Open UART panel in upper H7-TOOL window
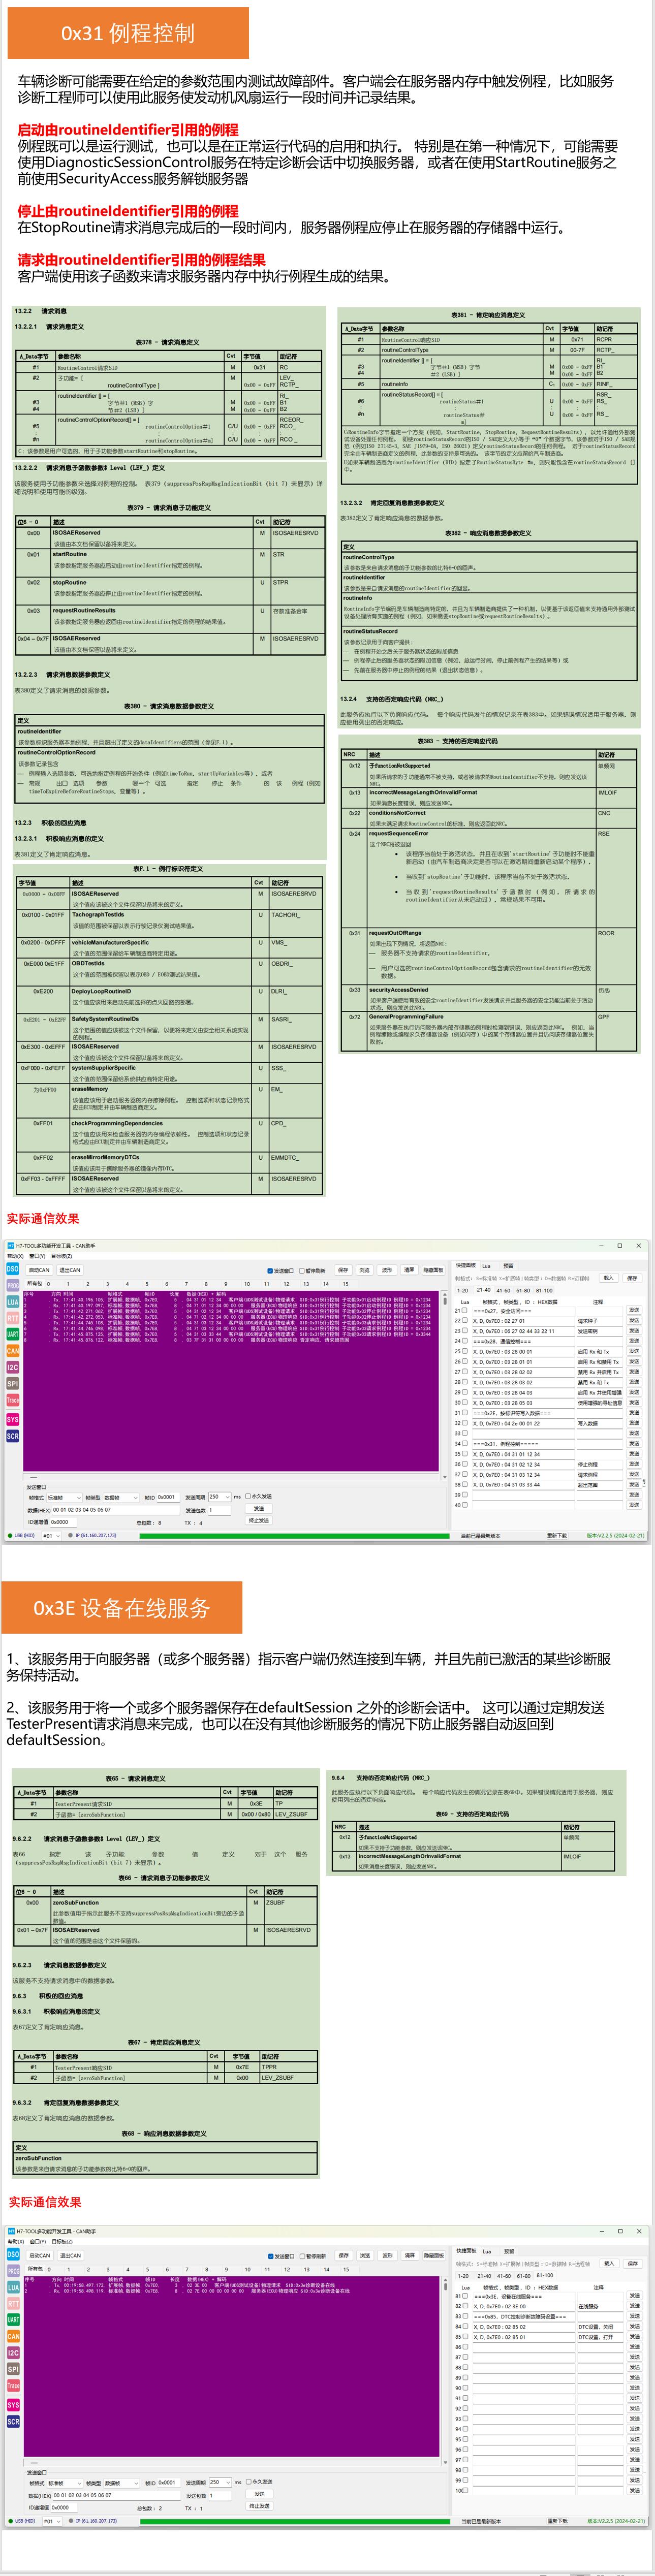This screenshot has width=655, height=2576. pos(13,1334)
